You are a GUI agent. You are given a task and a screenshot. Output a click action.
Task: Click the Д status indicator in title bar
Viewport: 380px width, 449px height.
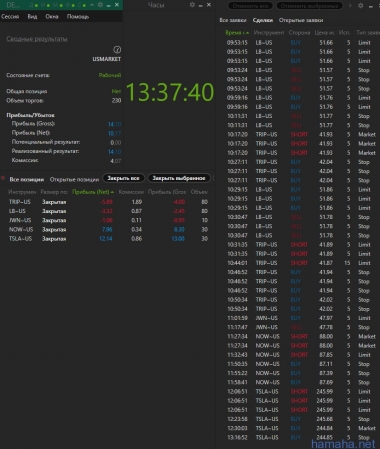pyautogui.click(x=33, y=5)
